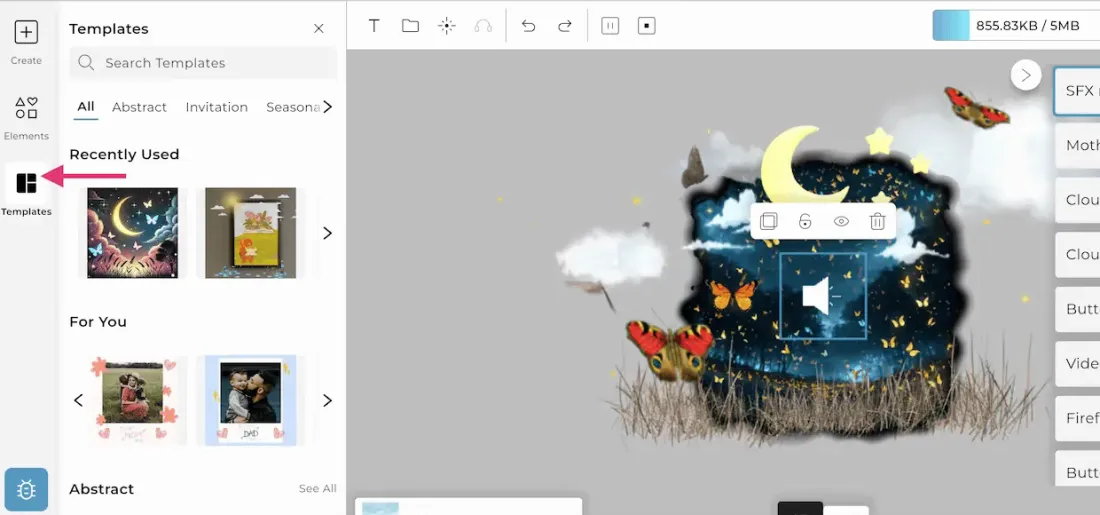Screen dimensions: 1100x515
Task: Click the storage usage bar
Action: (1016, 26)
